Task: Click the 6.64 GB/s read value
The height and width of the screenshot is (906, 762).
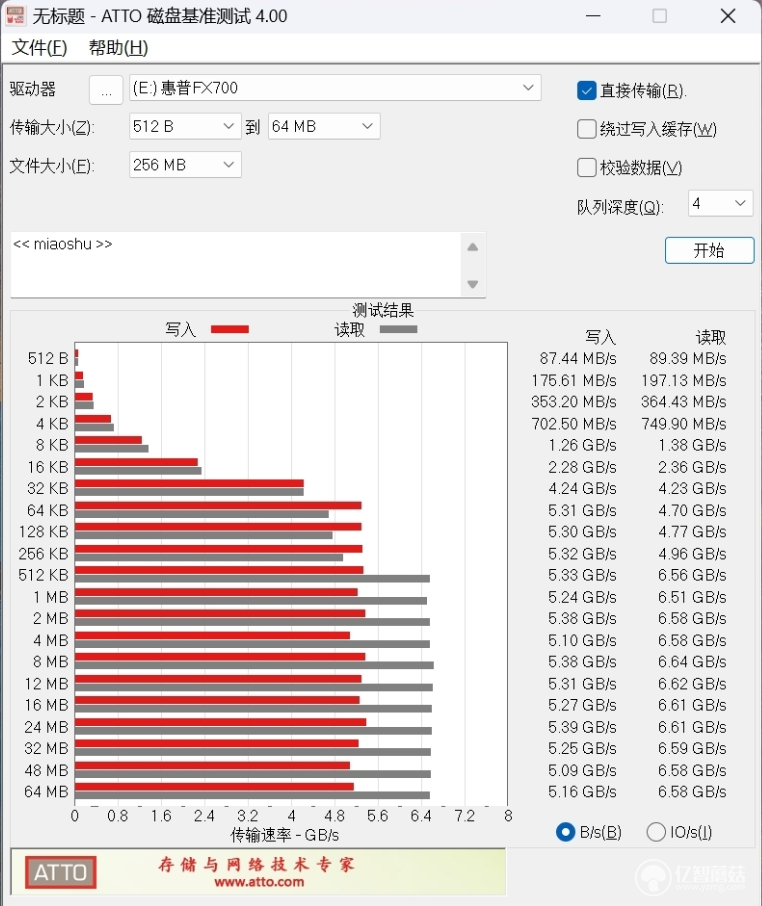Action: (692, 662)
